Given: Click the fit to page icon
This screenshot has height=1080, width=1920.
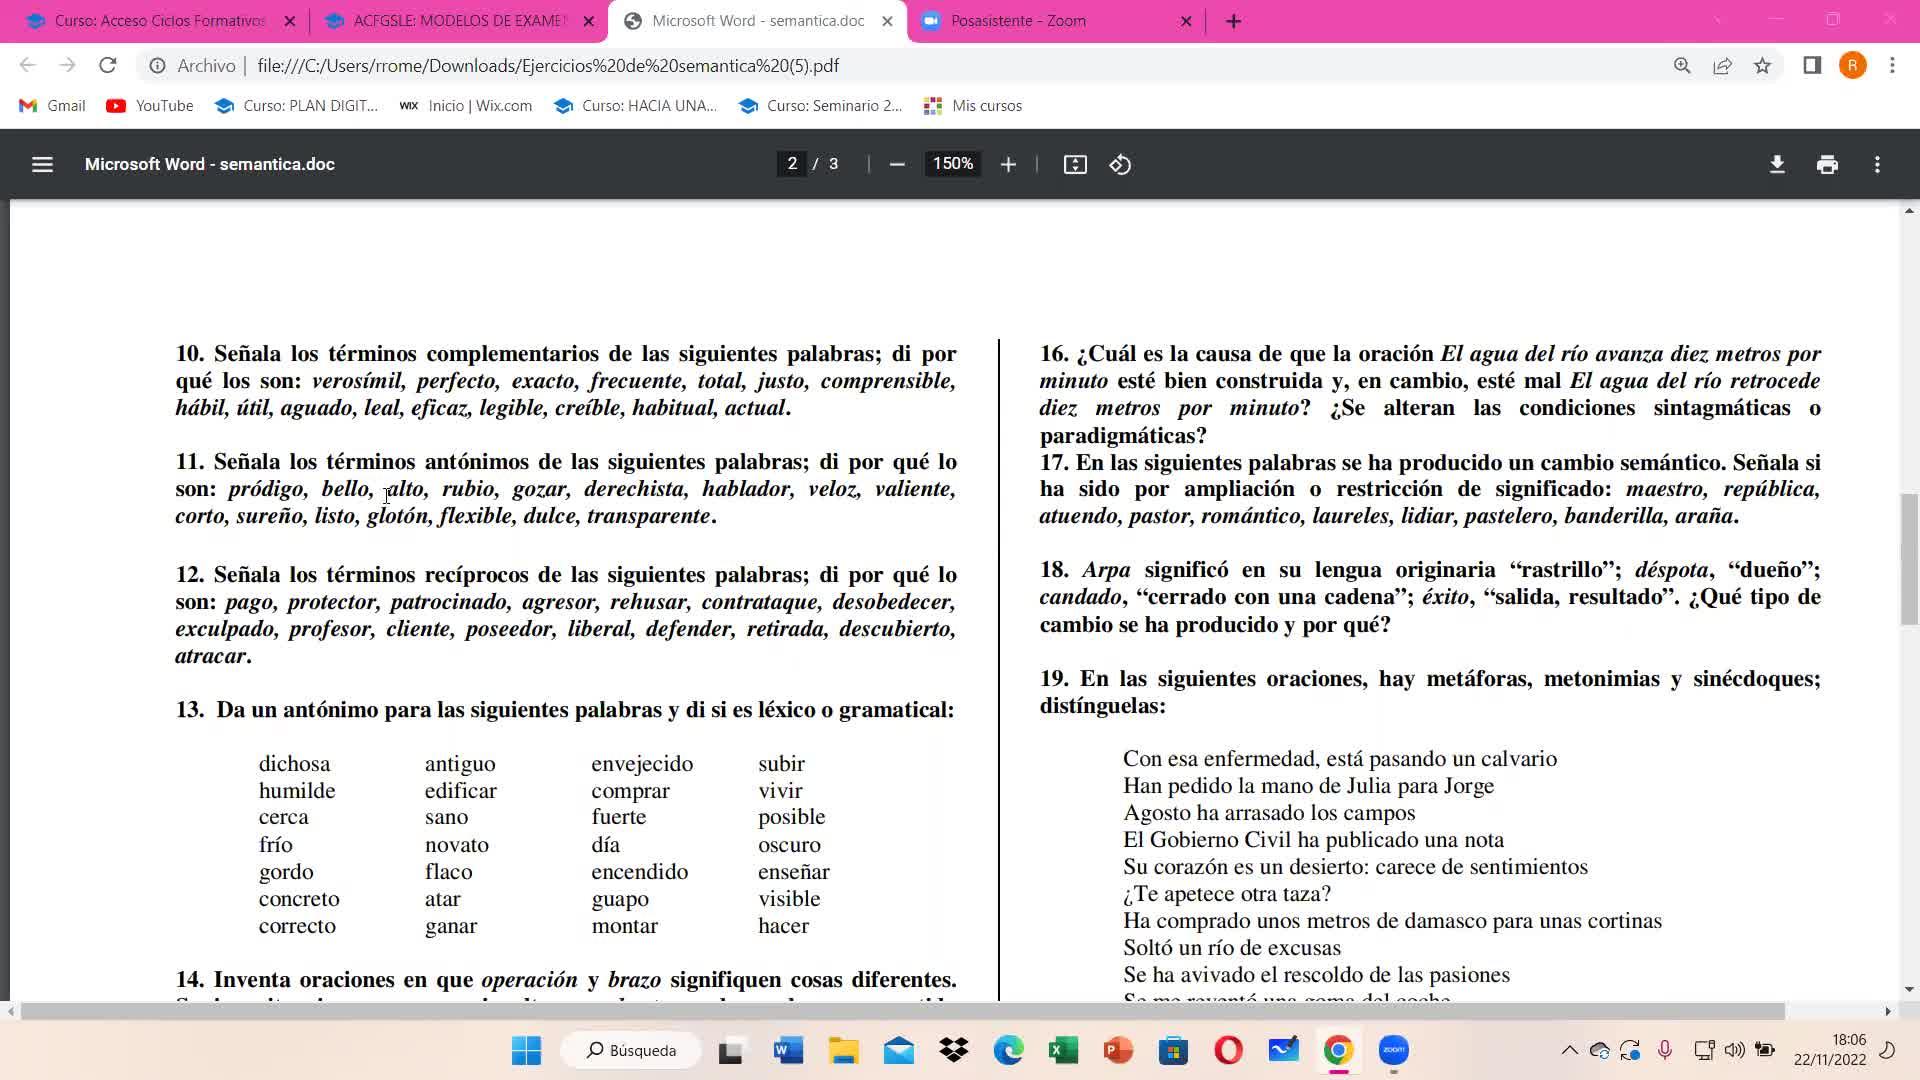Looking at the screenshot, I should pyautogui.click(x=1075, y=164).
